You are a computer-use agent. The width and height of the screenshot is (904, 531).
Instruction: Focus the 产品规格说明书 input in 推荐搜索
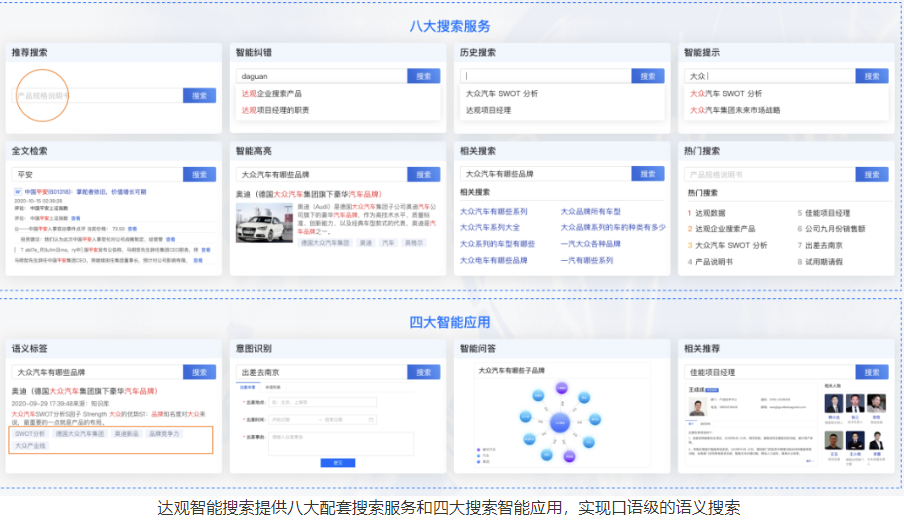(97, 96)
